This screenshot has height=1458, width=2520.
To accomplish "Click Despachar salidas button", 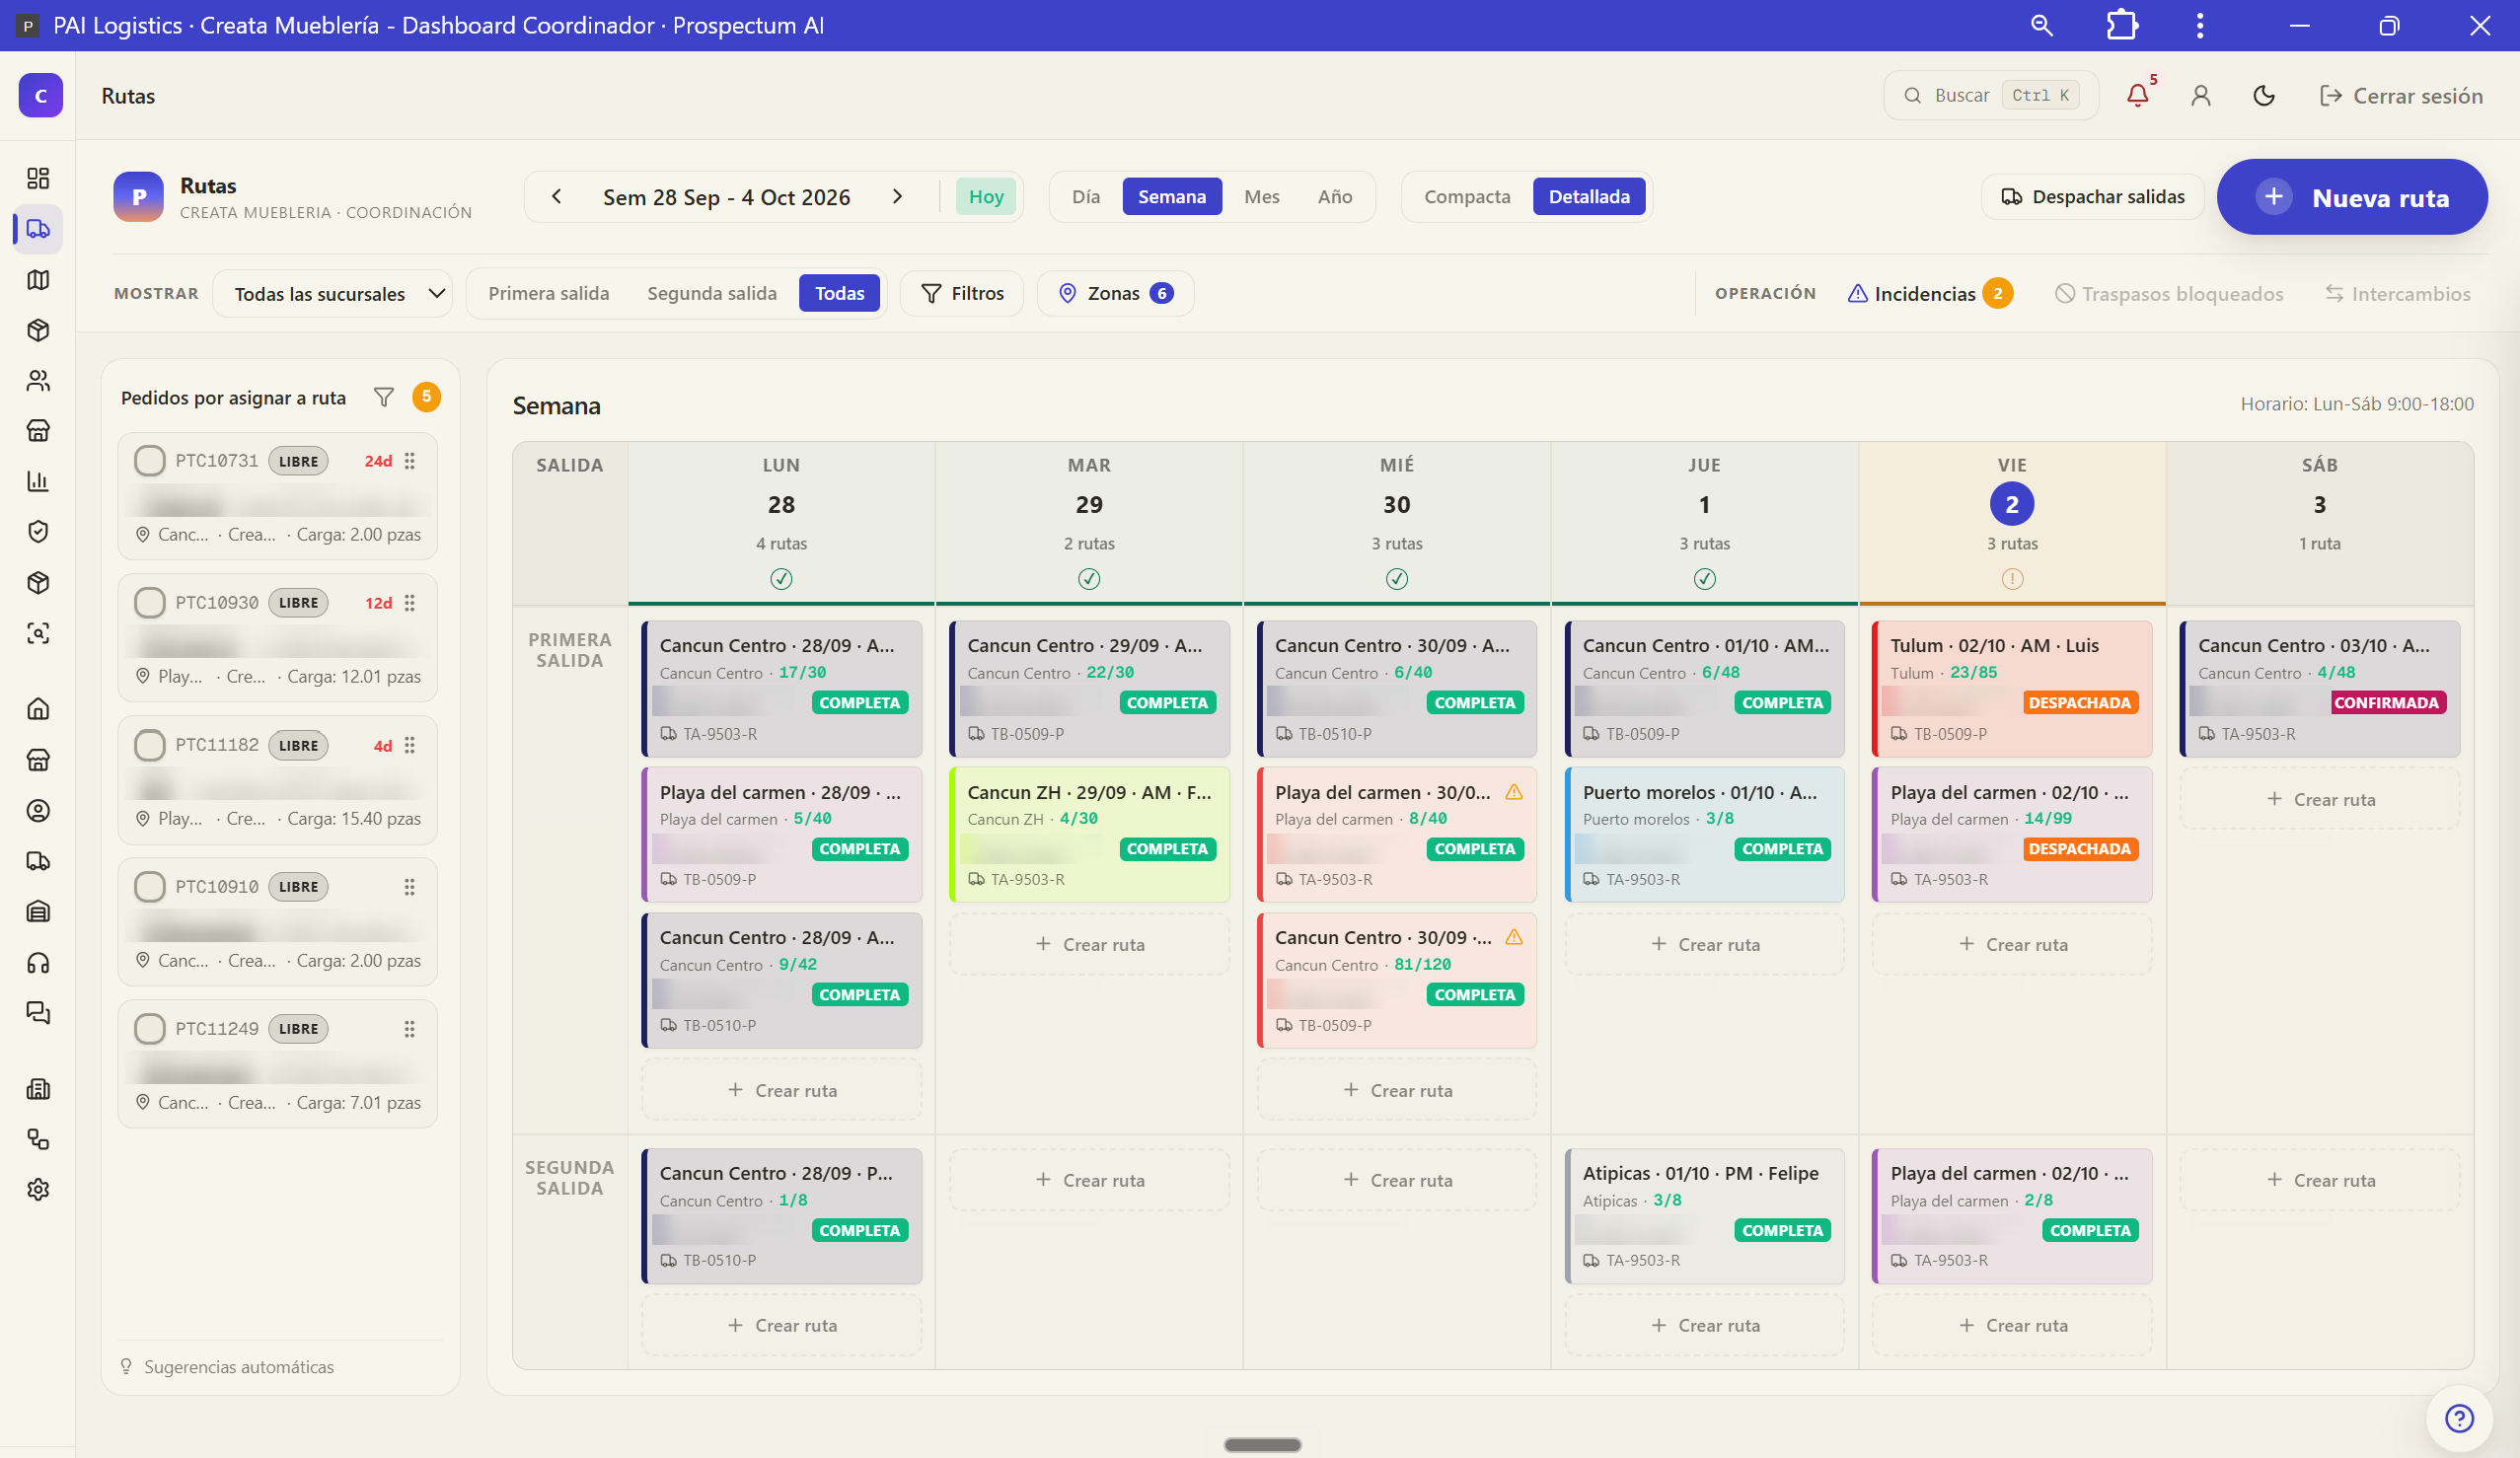I will tap(2092, 197).
